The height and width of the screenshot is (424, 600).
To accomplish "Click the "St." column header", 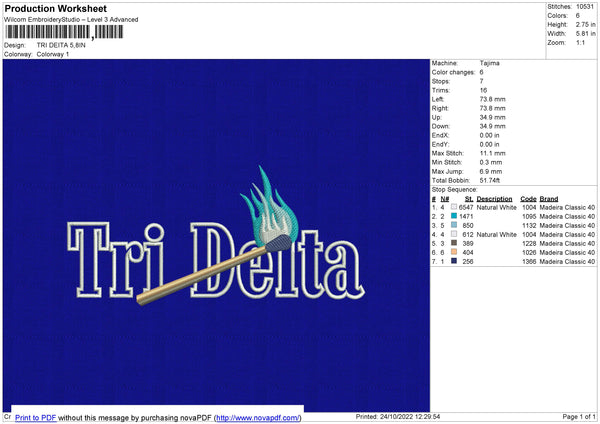I will (469, 199).
